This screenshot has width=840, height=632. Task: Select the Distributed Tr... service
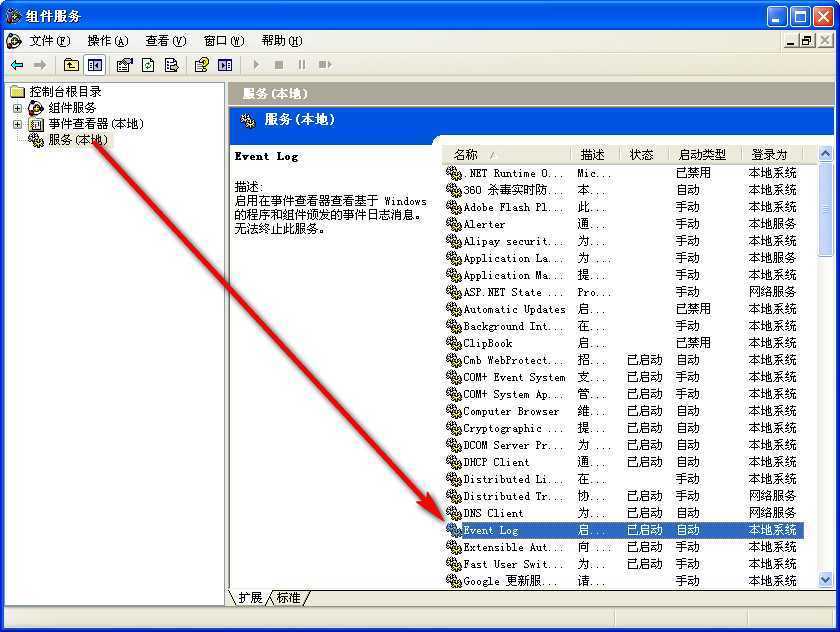tap(624, 496)
